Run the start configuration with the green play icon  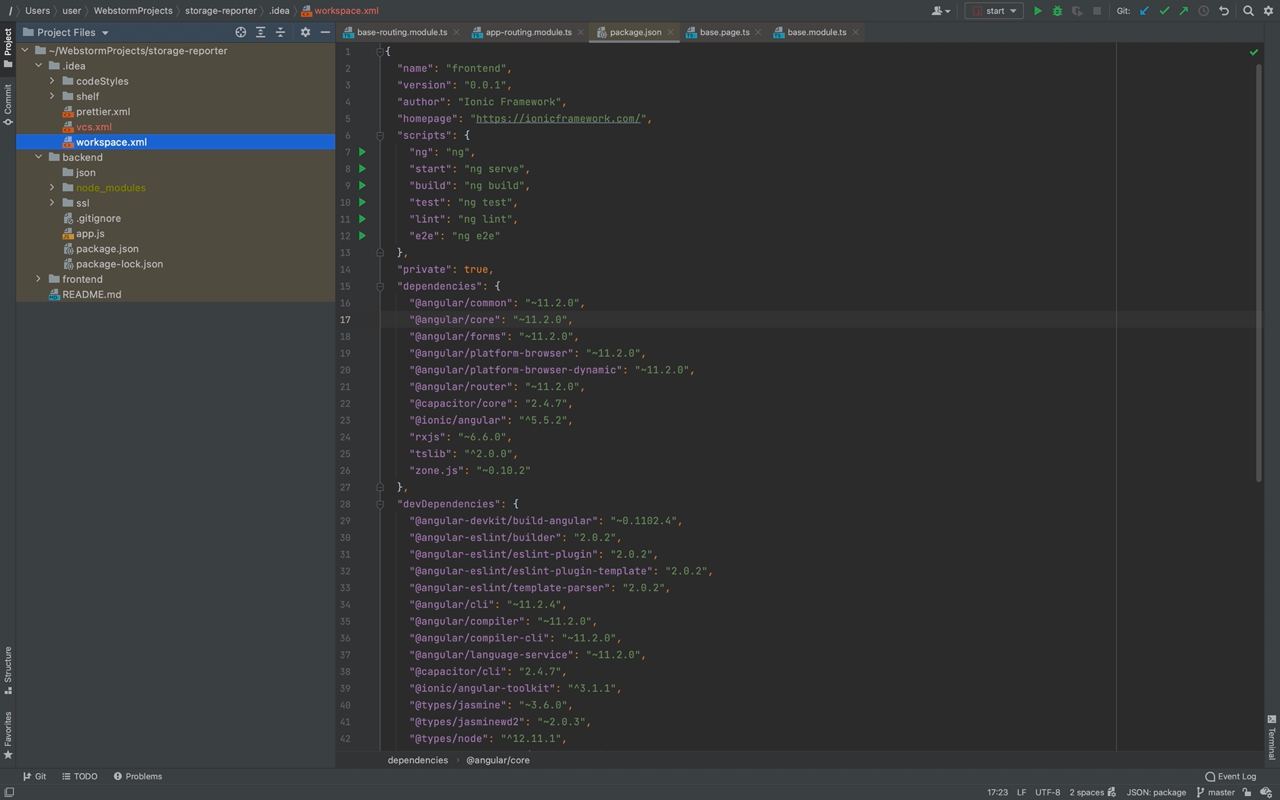coord(1037,11)
